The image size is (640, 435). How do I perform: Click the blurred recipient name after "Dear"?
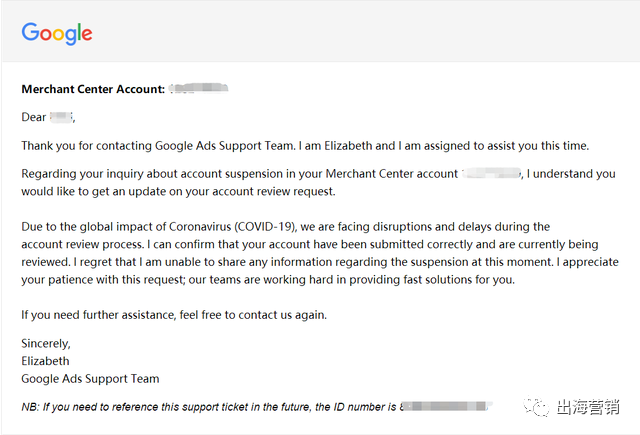[61, 117]
